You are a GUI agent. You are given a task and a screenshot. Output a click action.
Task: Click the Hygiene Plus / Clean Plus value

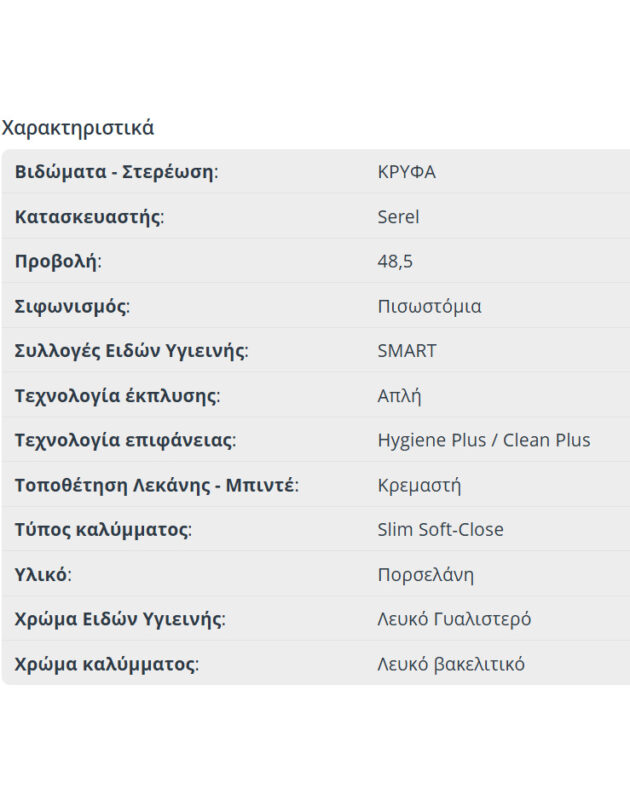[484, 440]
